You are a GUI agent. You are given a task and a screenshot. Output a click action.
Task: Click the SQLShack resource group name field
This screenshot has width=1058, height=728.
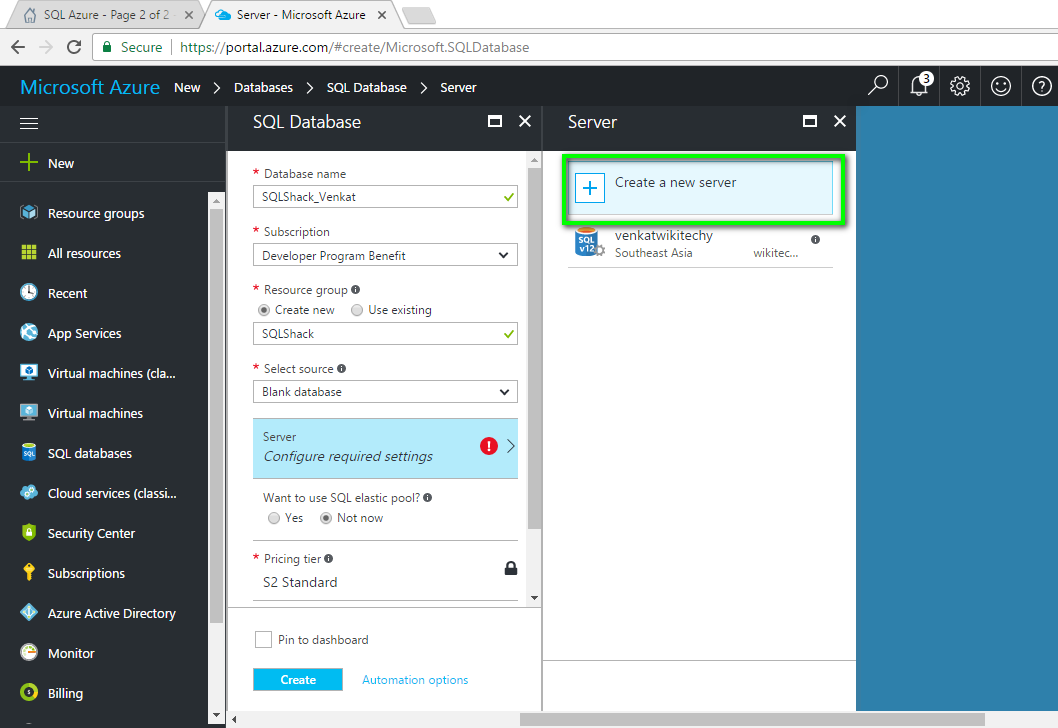click(x=385, y=334)
